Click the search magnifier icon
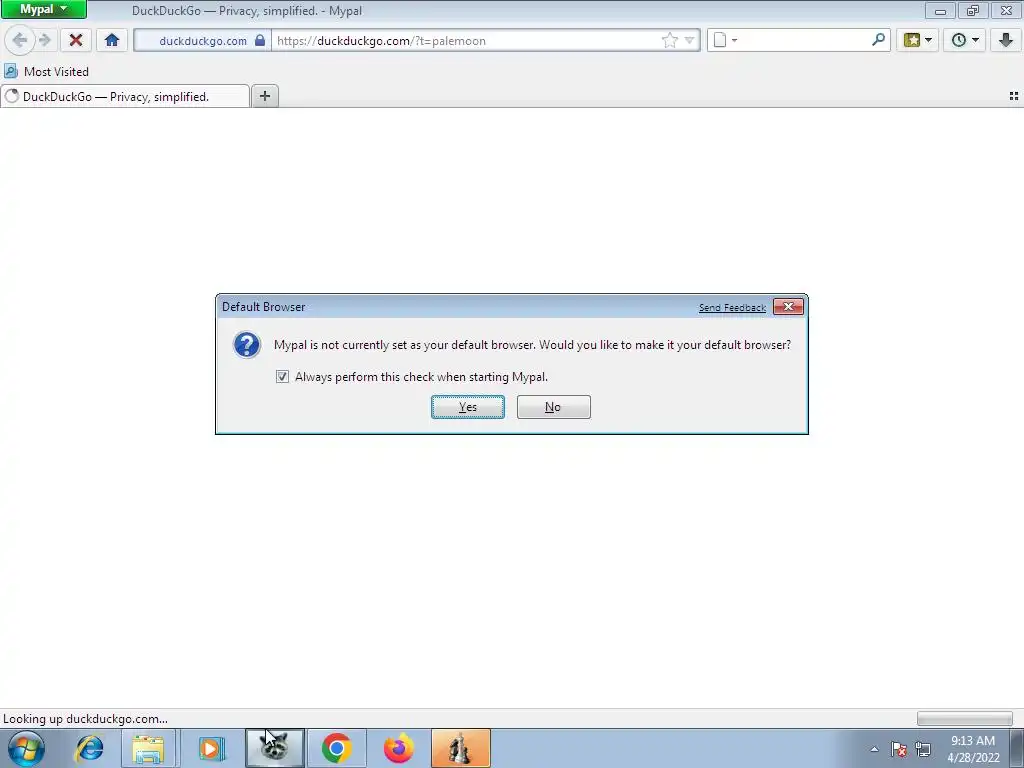This screenshot has width=1024, height=768. click(878, 40)
